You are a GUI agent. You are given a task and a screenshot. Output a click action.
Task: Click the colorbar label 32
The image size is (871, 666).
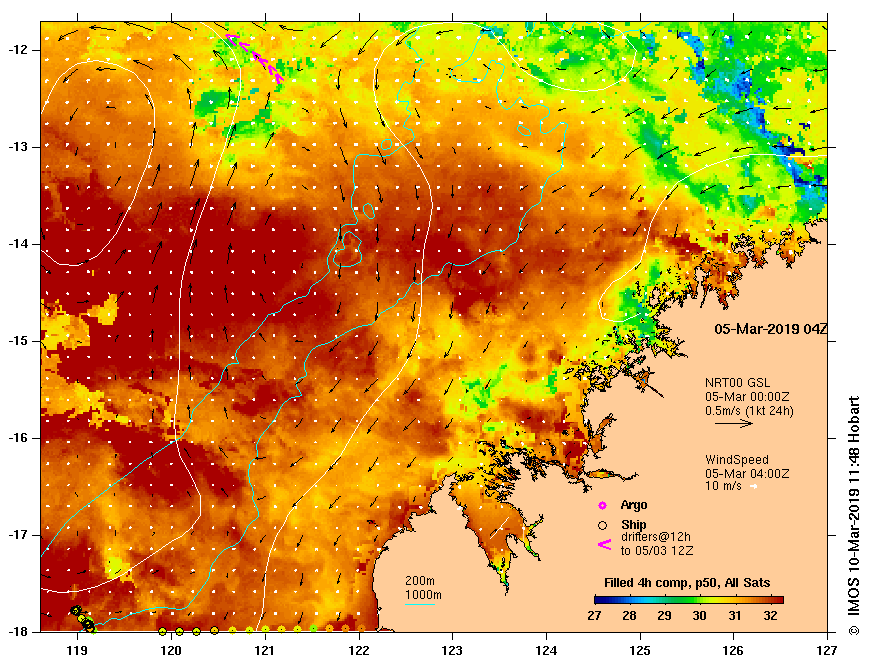click(770, 615)
